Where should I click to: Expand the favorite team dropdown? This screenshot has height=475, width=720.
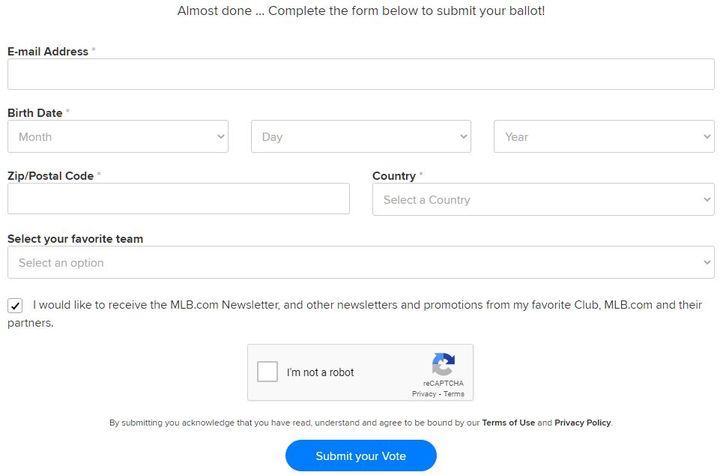point(360,263)
